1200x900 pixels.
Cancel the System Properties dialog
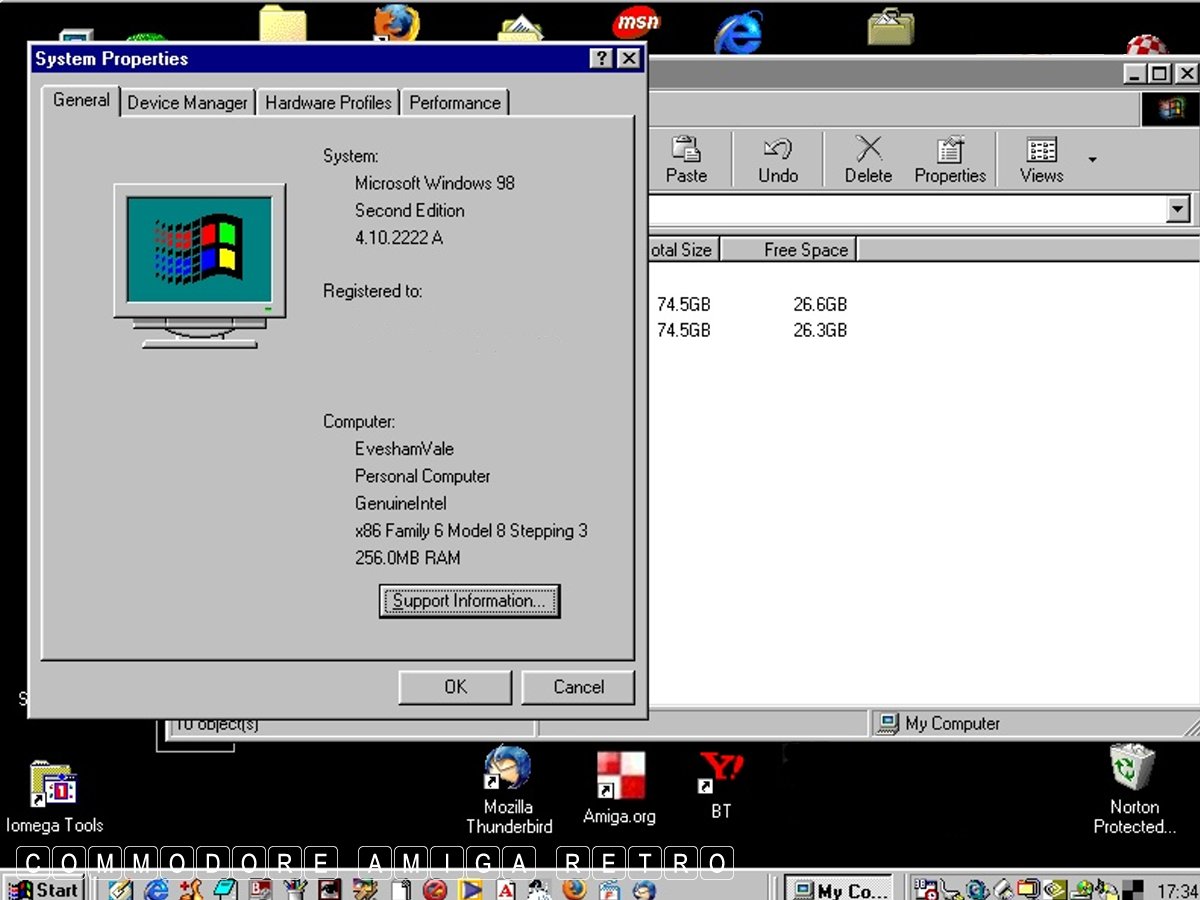578,687
